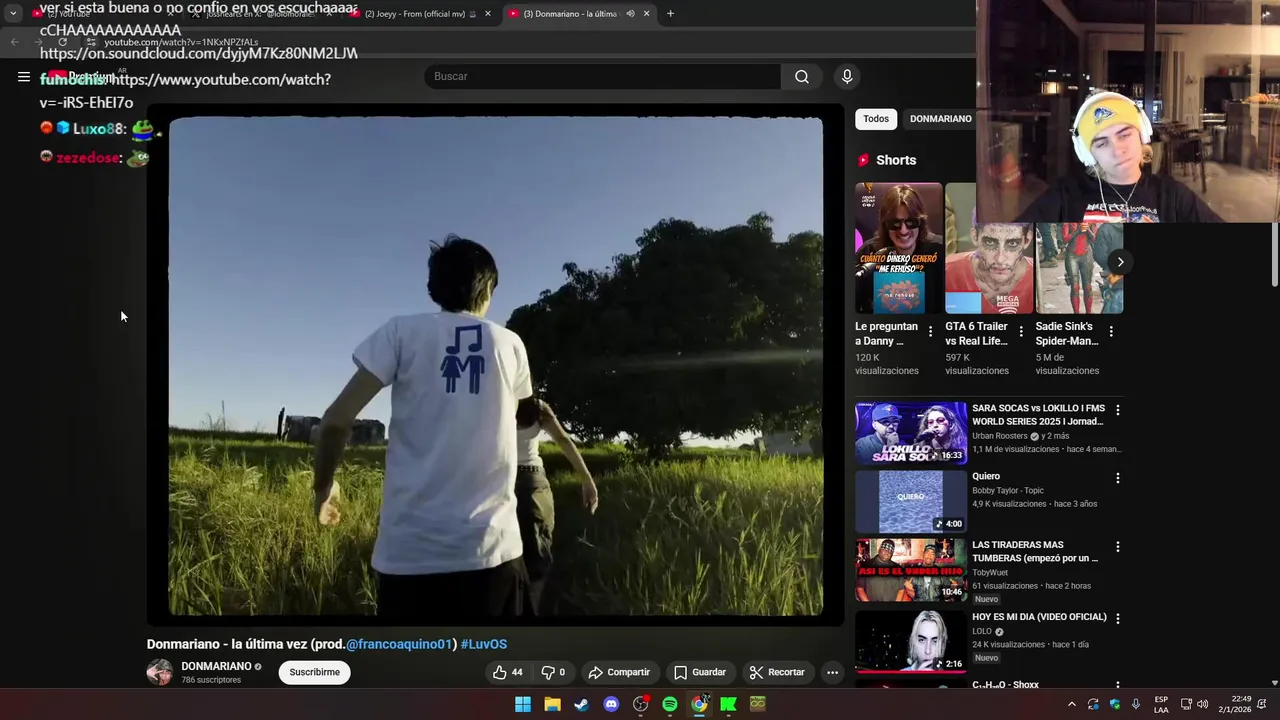The height and width of the screenshot is (720, 1280).
Task: Open options for HOY ES MI DIA
Action: (1117, 619)
